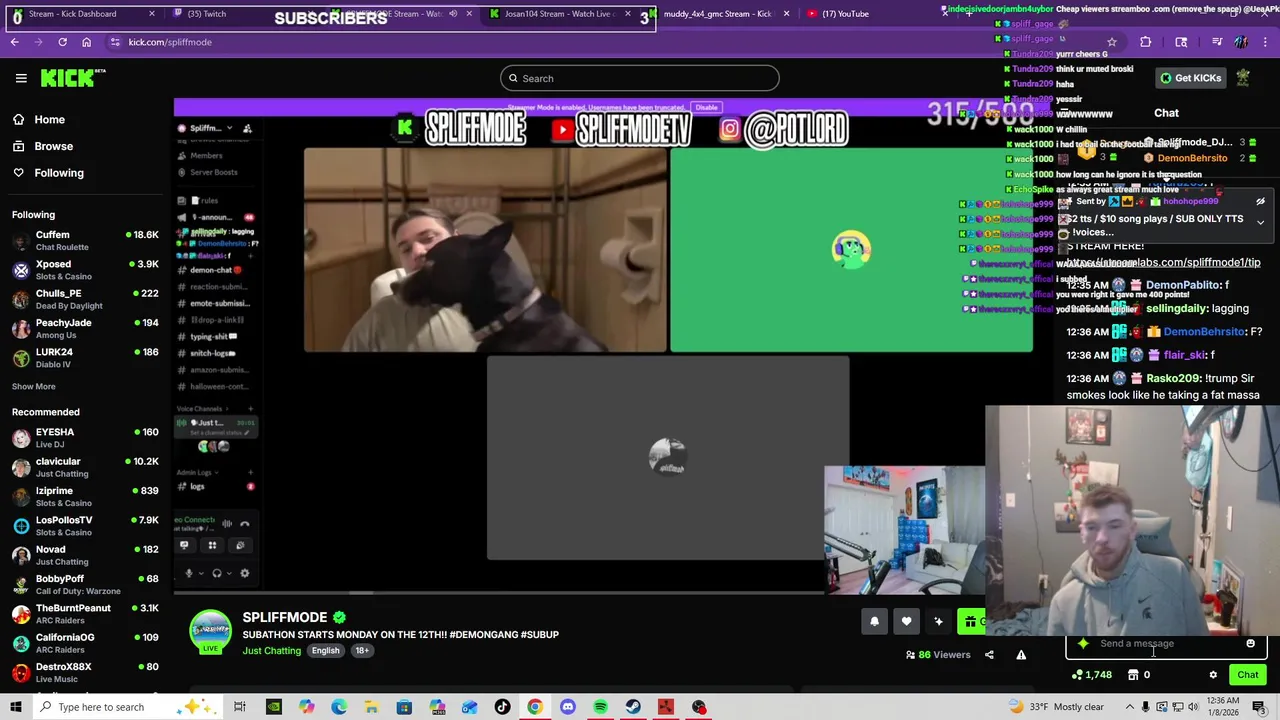Open Xposed channel from Following list
Image resolution: width=1280 pixels, height=720 pixels.
point(85,270)
